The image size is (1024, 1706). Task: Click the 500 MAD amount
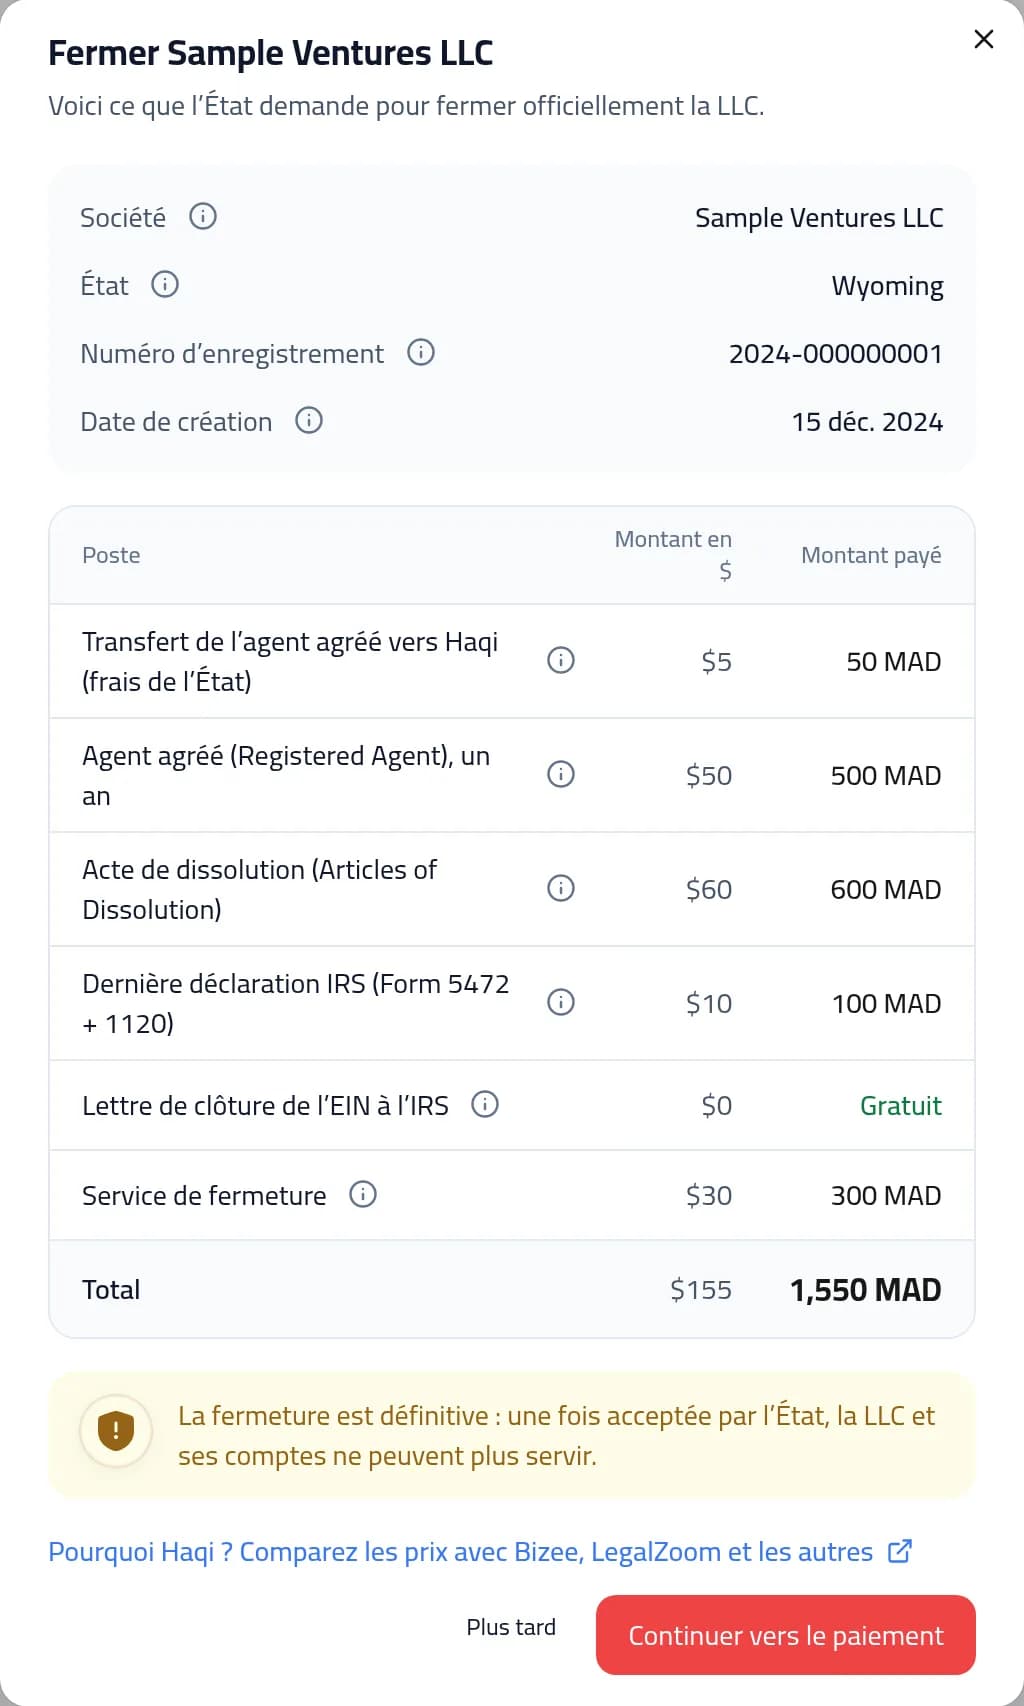(x=886, y=775)
